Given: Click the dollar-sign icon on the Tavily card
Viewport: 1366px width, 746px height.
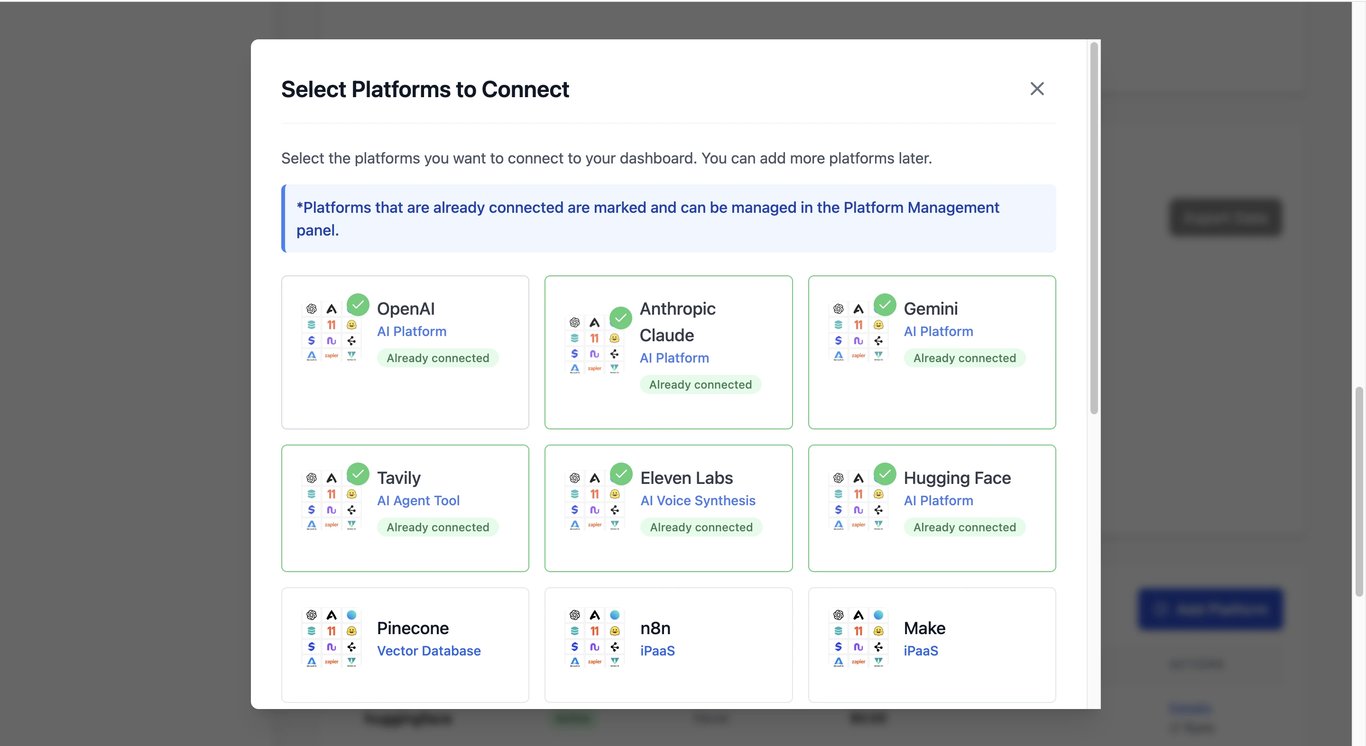Looking at the screenshot, I should (311, 510).
